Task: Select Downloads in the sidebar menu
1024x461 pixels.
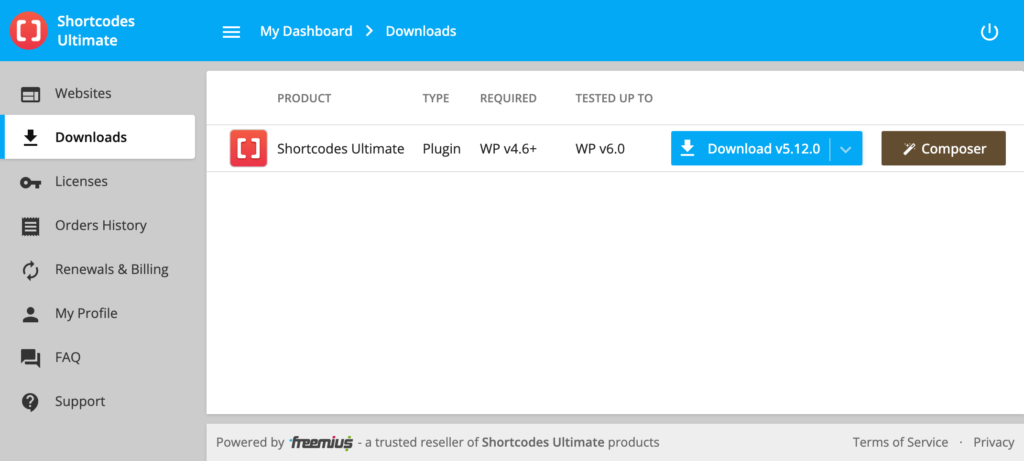Action: (x=91, y=138)
